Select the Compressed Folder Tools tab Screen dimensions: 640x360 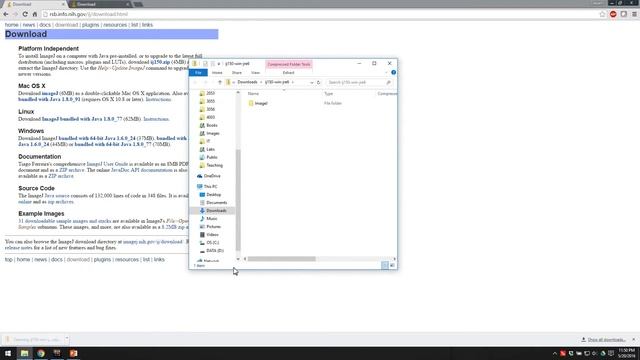coord(289,64)
